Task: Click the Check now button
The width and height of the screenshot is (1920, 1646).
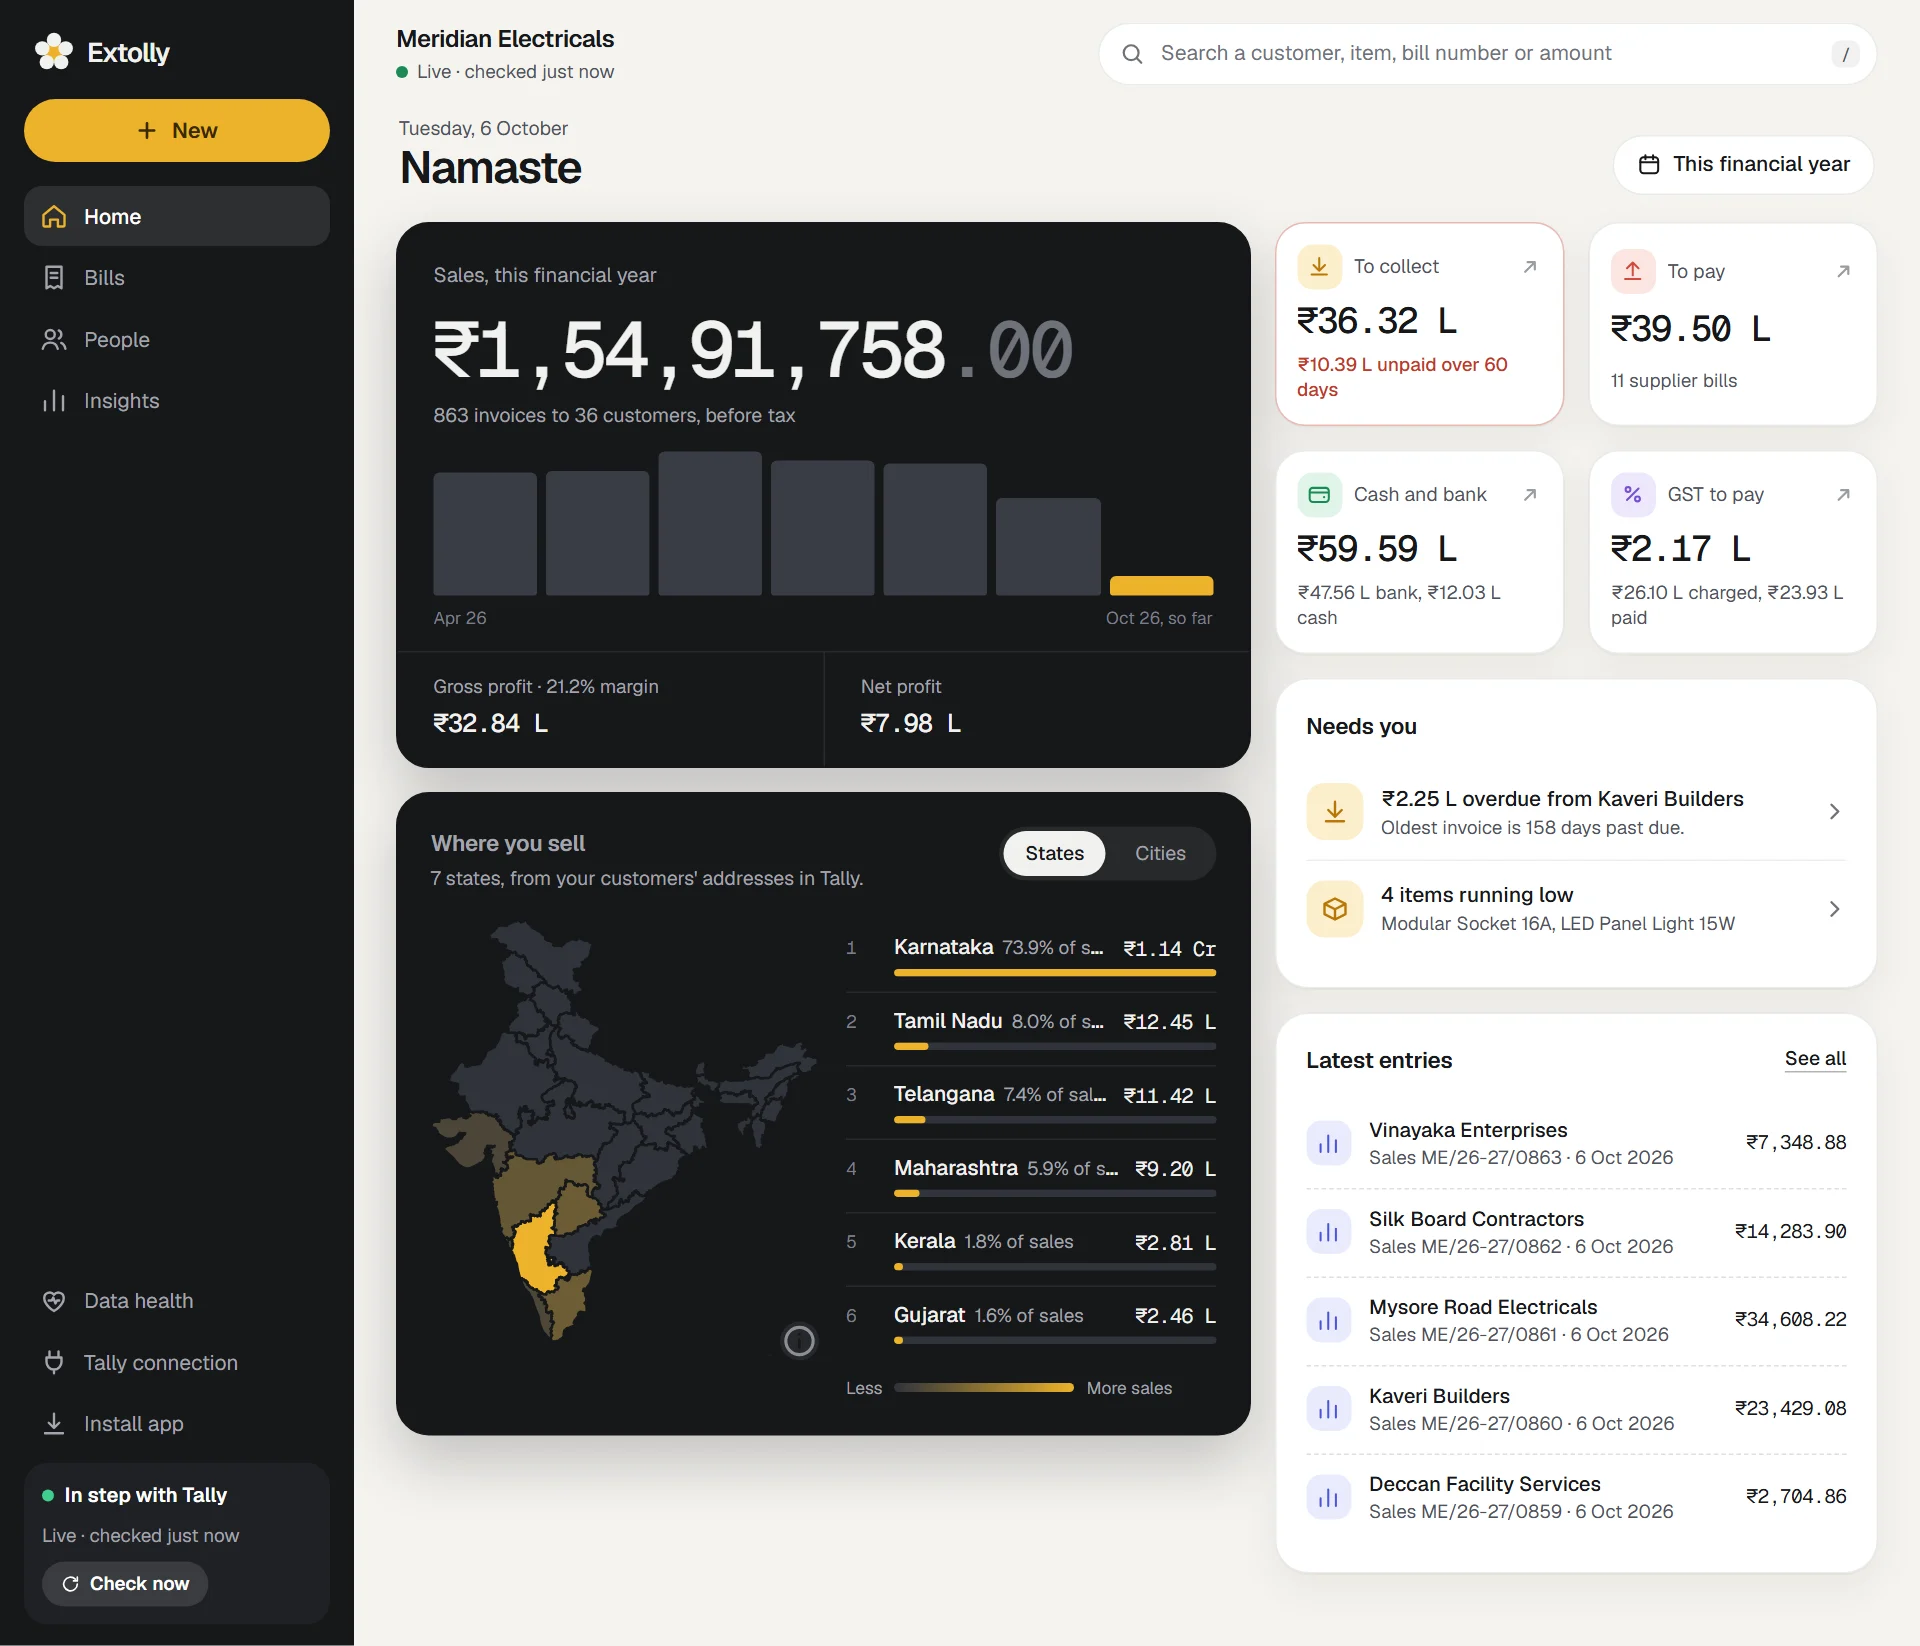Action: tap(125, 1584)
